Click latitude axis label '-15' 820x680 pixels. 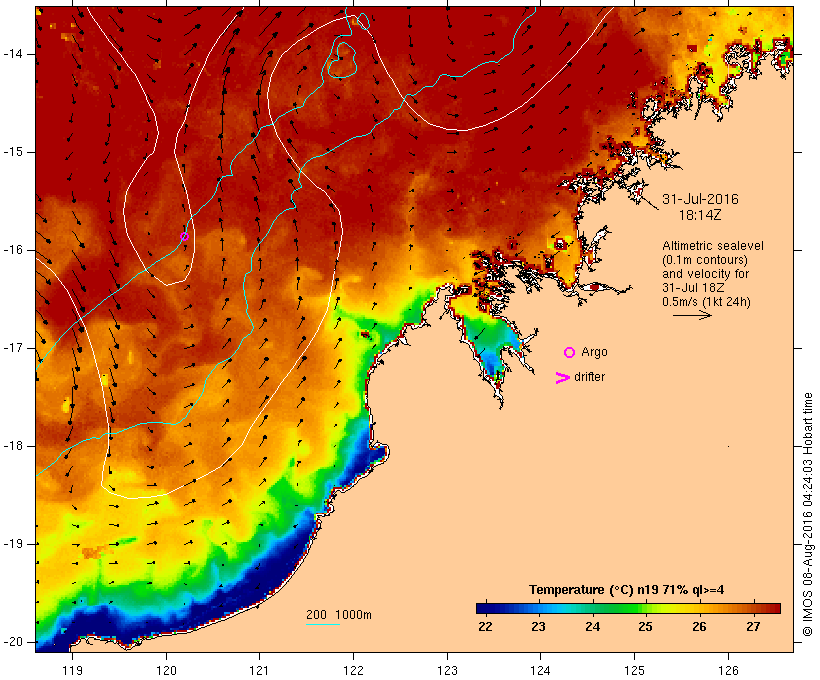[13, 152]
